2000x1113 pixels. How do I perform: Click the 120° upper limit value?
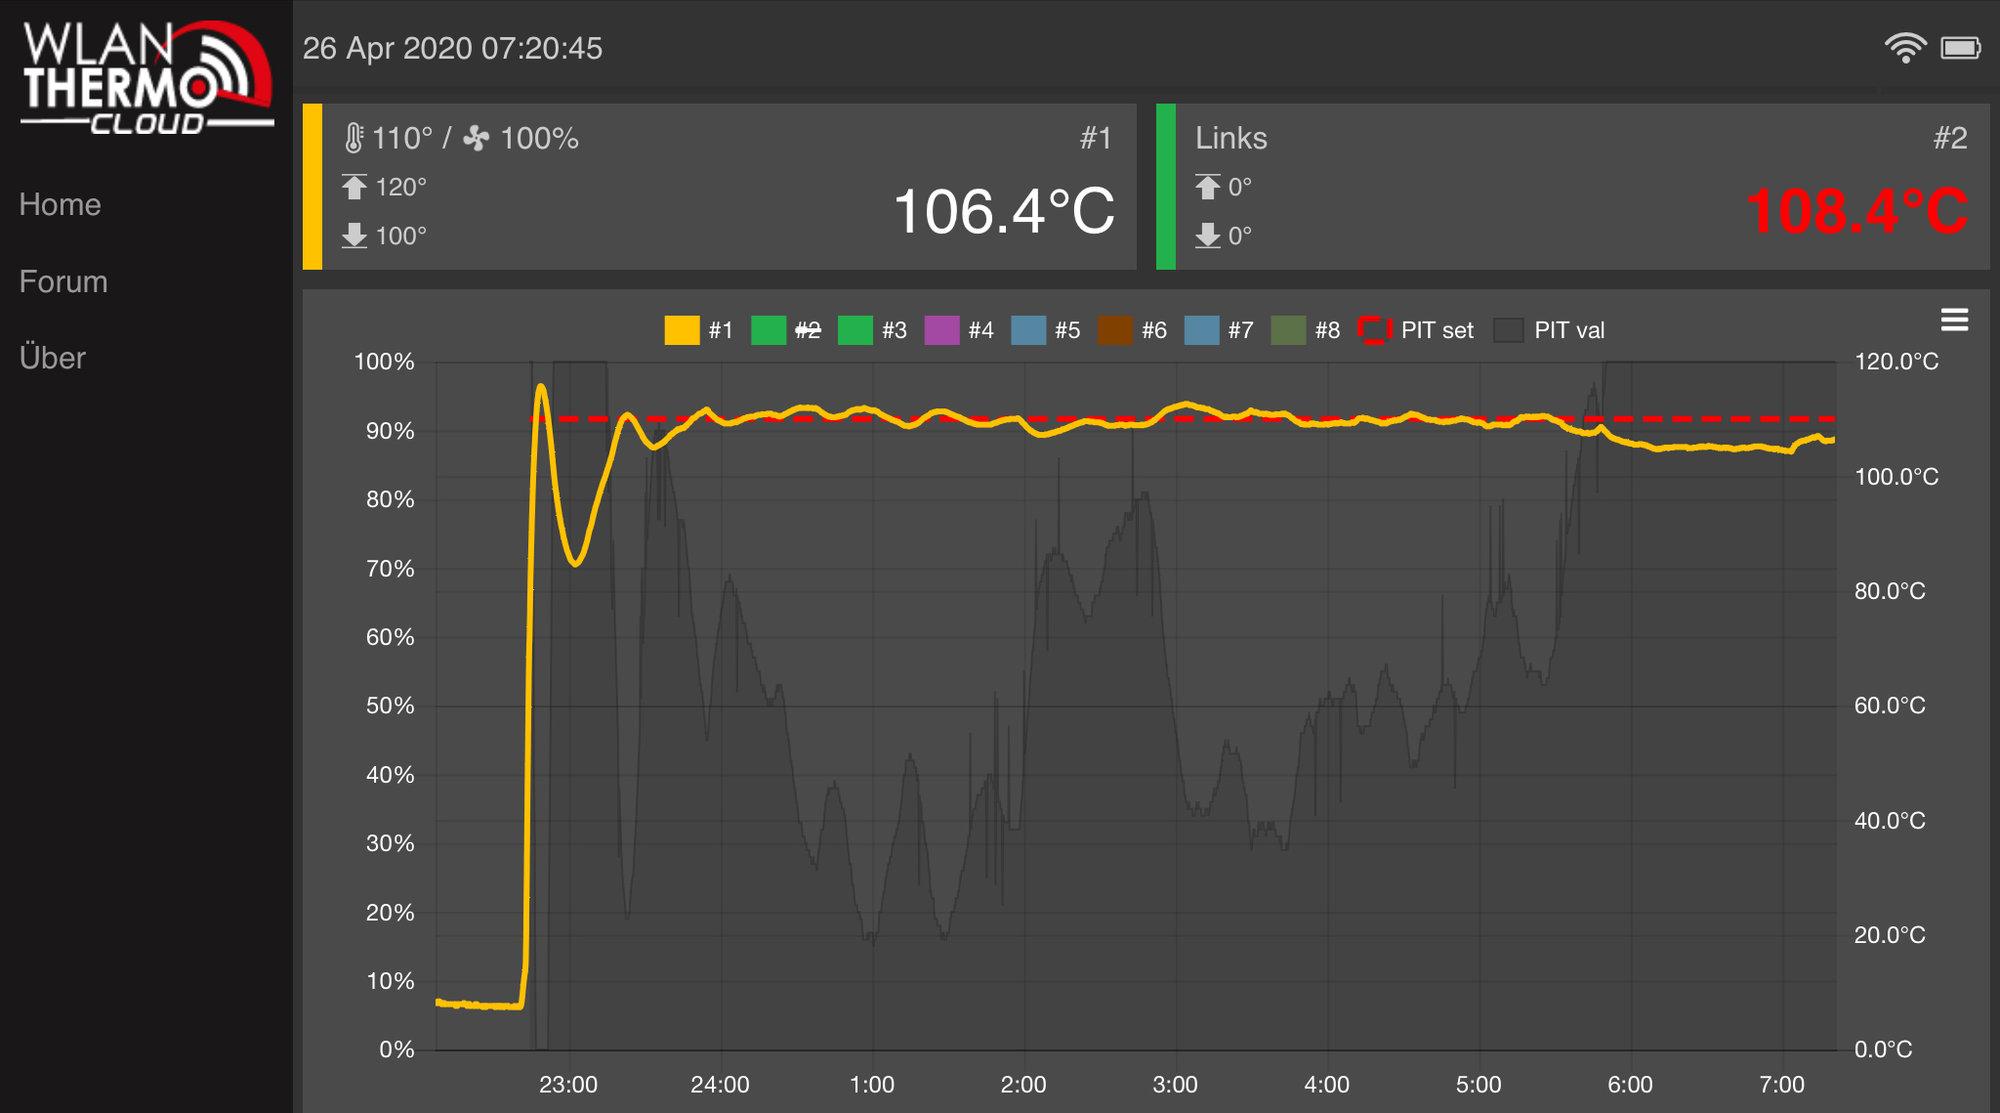point(401,187)
